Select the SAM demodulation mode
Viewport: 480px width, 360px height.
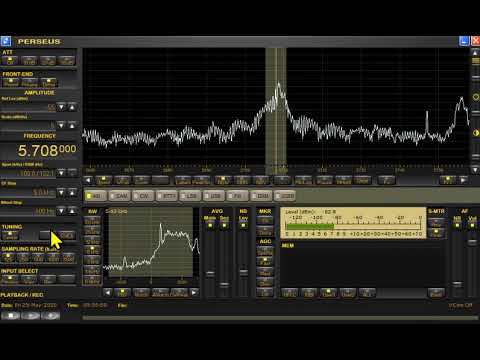[119, 196]
